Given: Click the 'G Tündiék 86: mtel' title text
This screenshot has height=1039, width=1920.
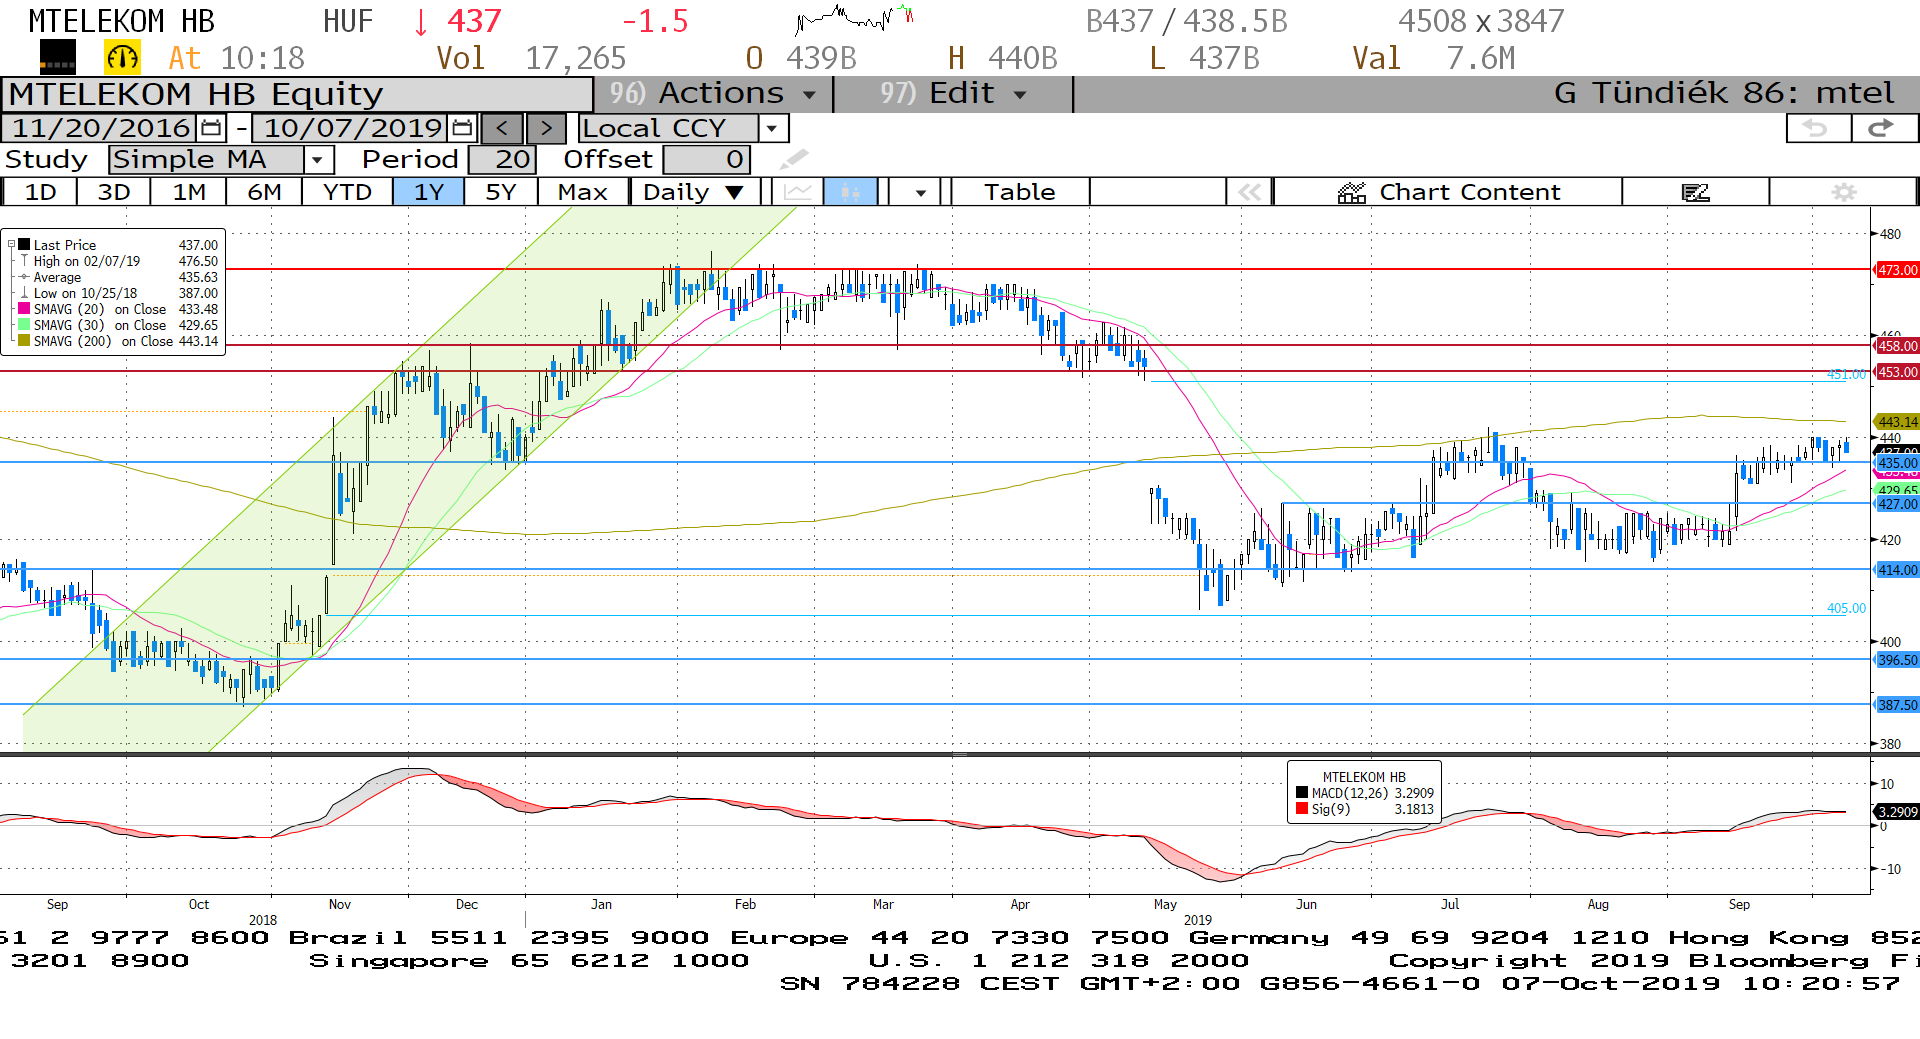Looking at the screenshot, I should (1724, 93).
